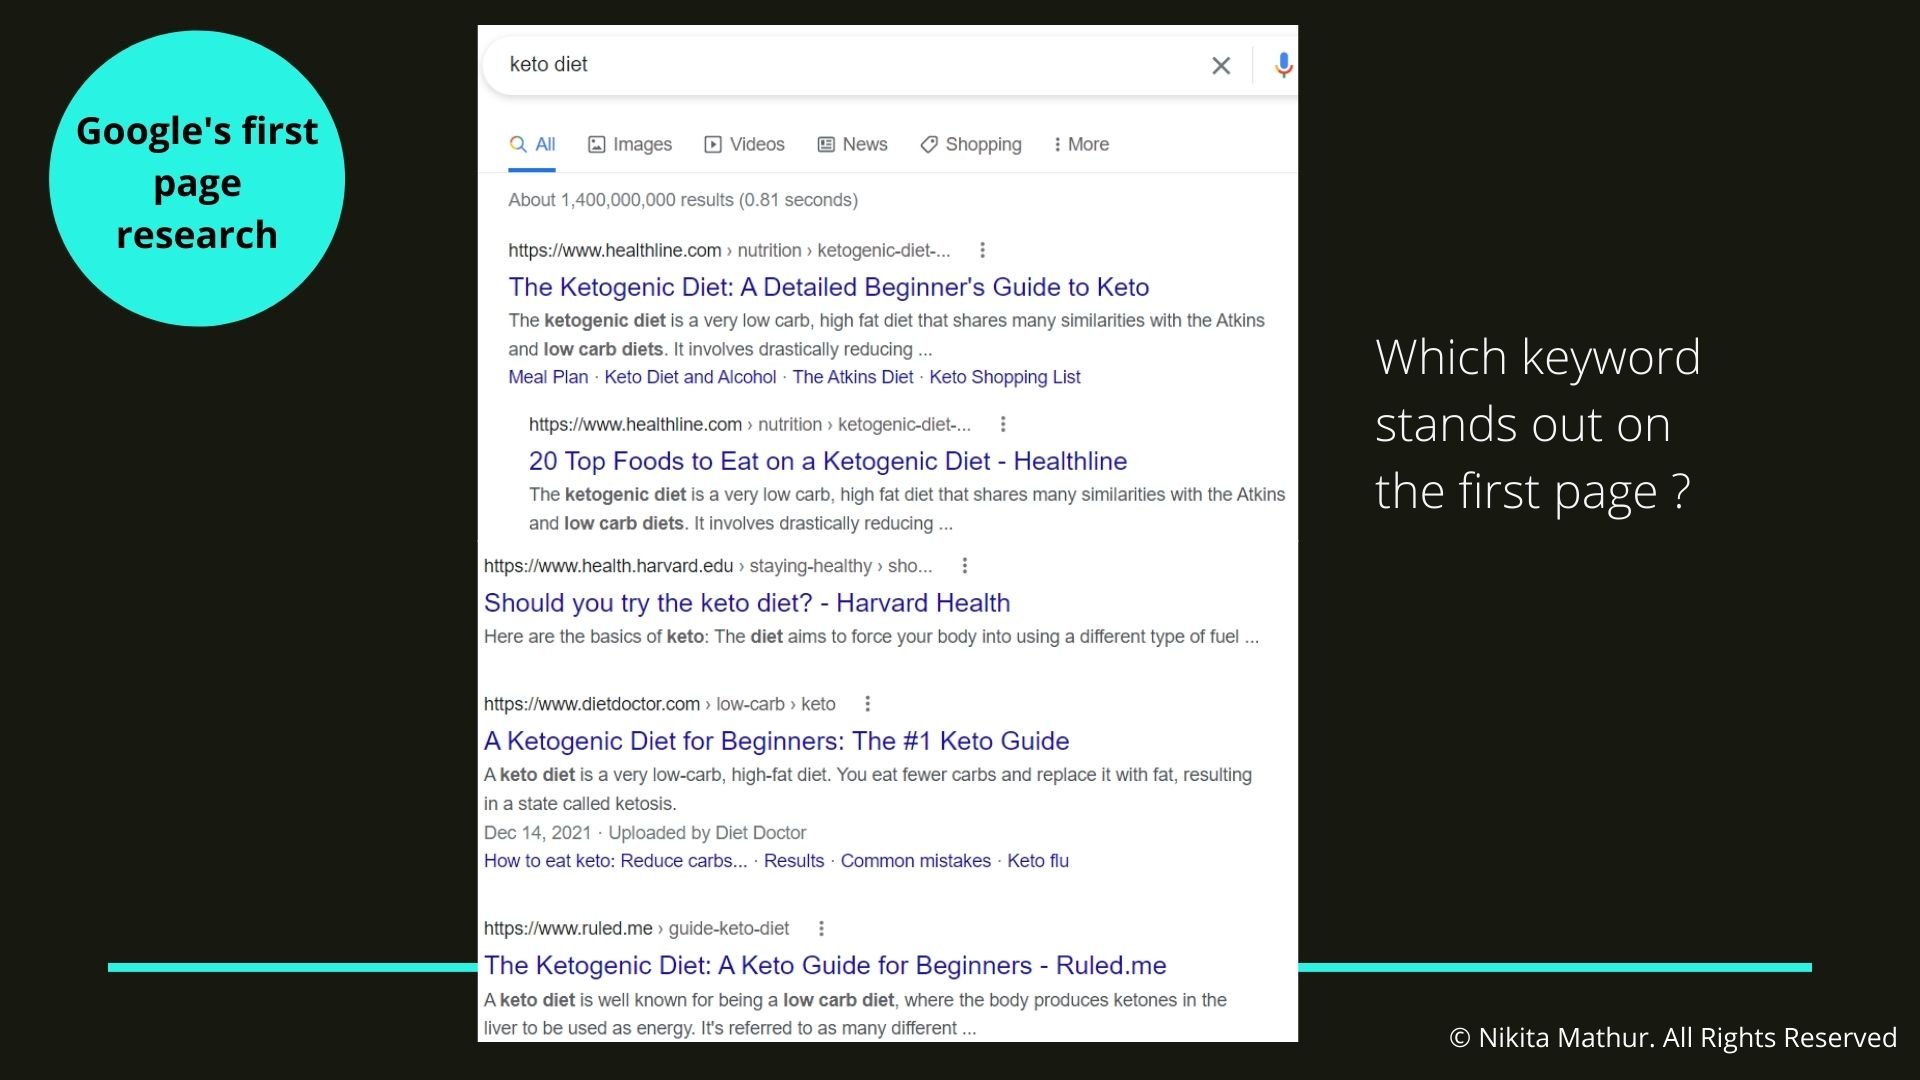Open options for Harvard Health result

click(964, 566)
